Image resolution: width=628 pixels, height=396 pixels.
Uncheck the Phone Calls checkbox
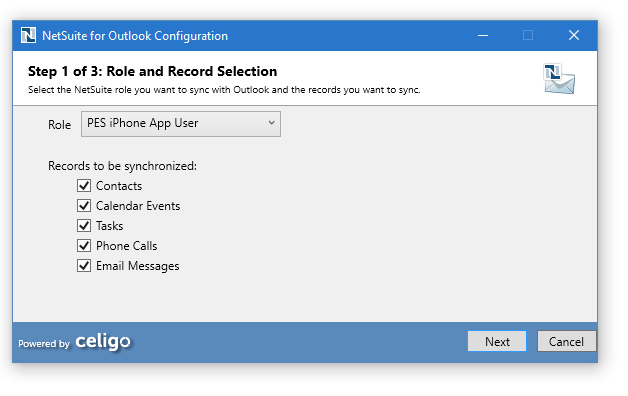84,246
